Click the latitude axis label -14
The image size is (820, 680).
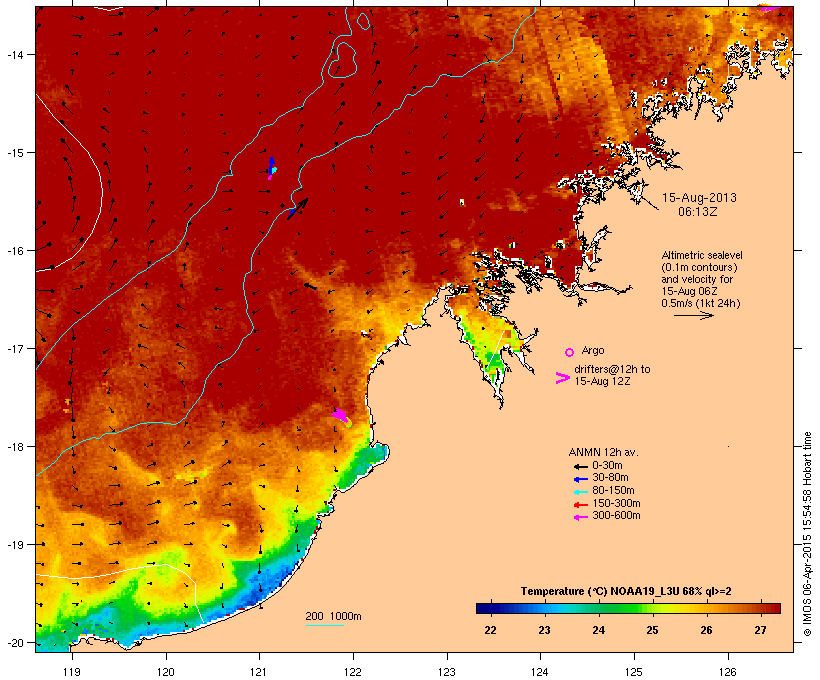(14, 54)
